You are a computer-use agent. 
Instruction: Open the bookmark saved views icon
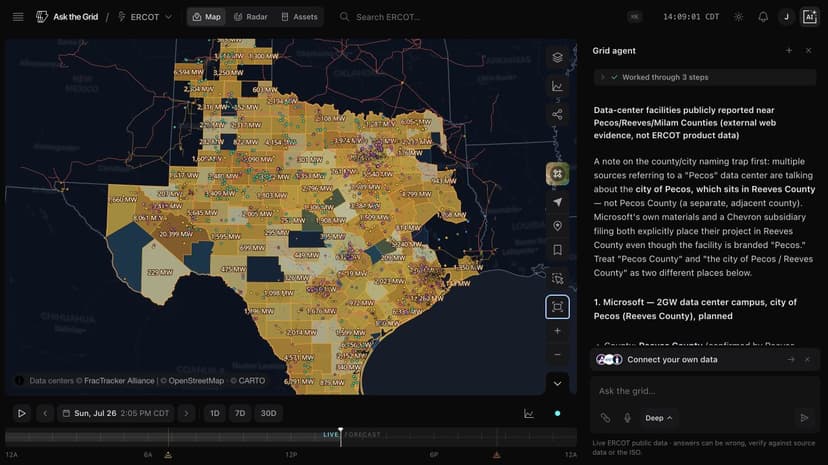(557, 250)
